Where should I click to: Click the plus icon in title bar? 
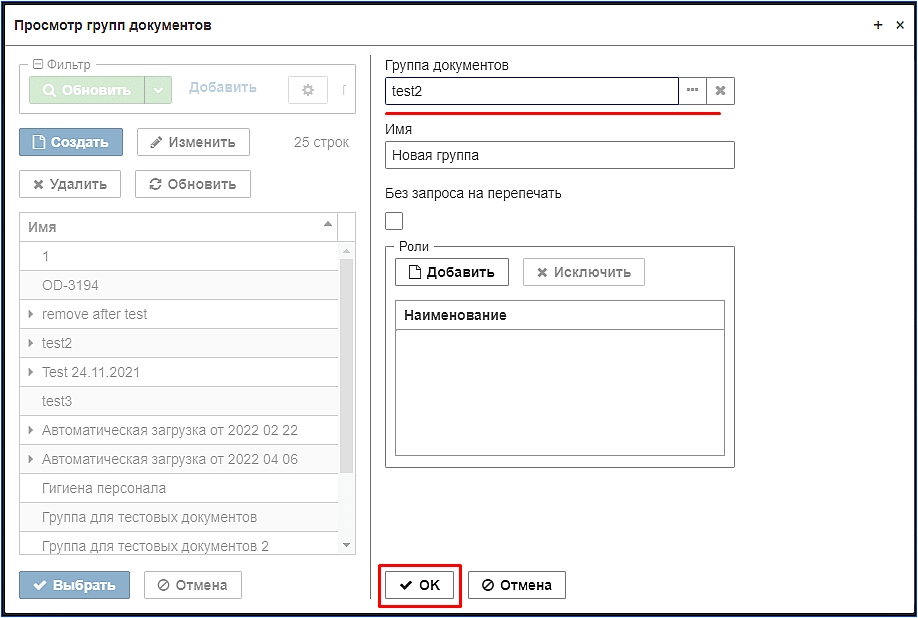click(878, 25)
